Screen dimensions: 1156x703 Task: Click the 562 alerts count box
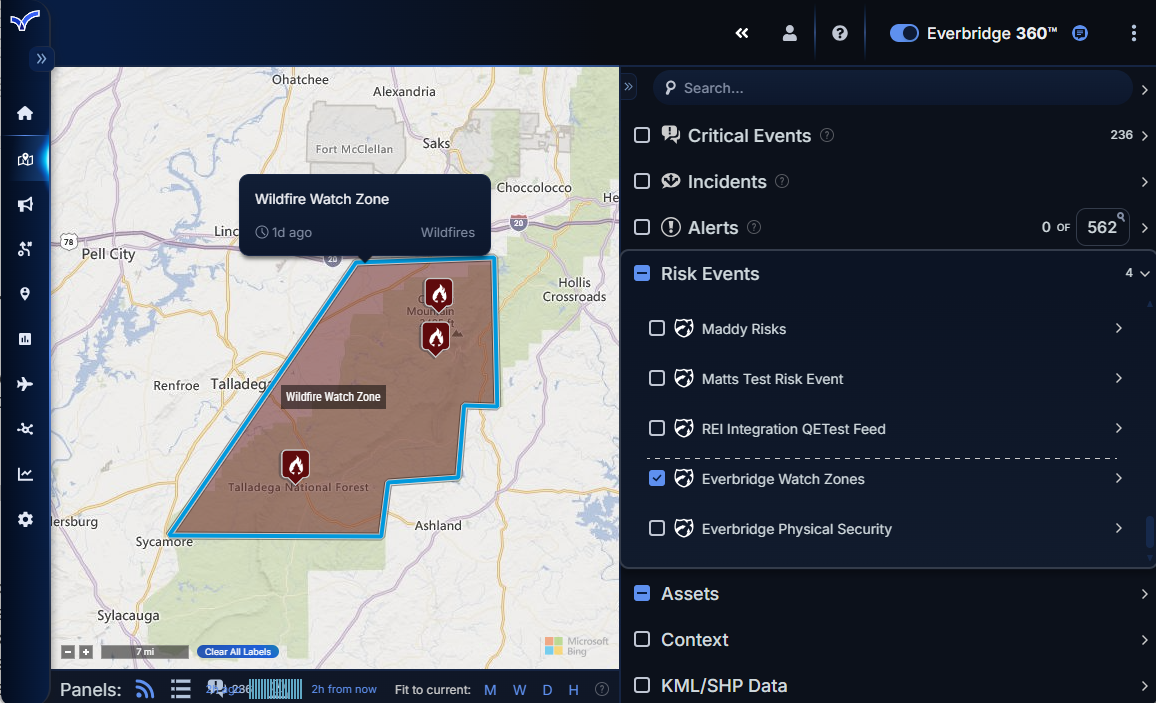1102,227
